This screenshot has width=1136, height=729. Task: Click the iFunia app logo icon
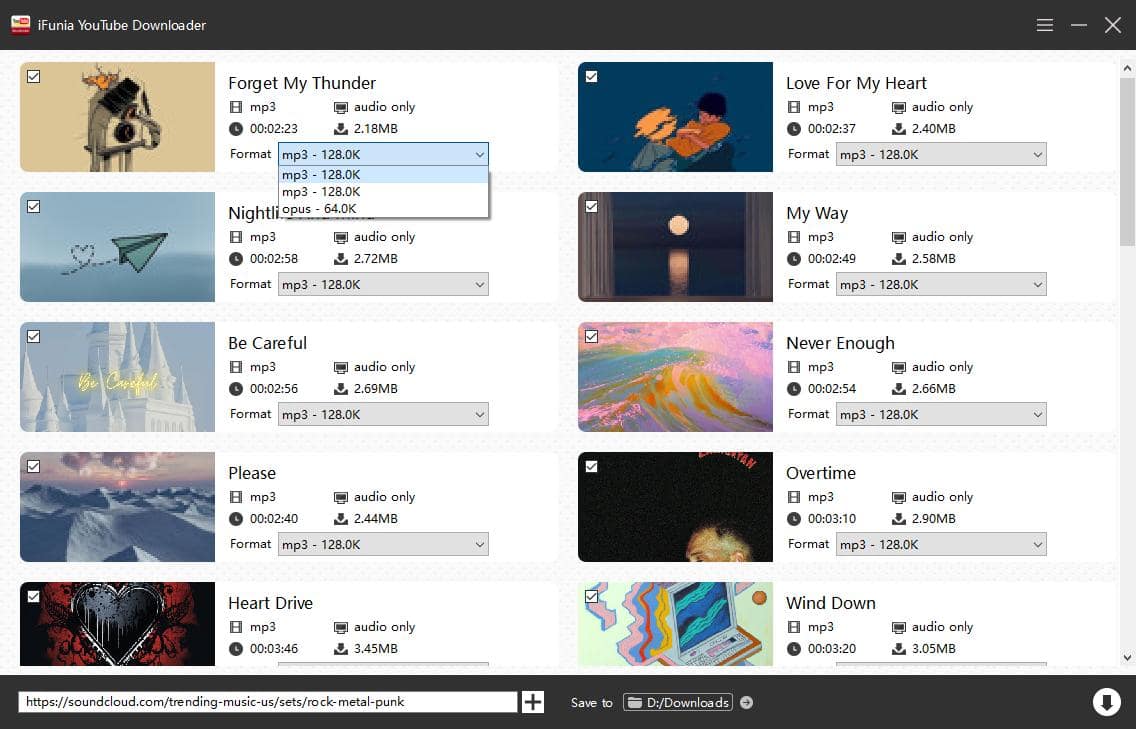(20, 25)
